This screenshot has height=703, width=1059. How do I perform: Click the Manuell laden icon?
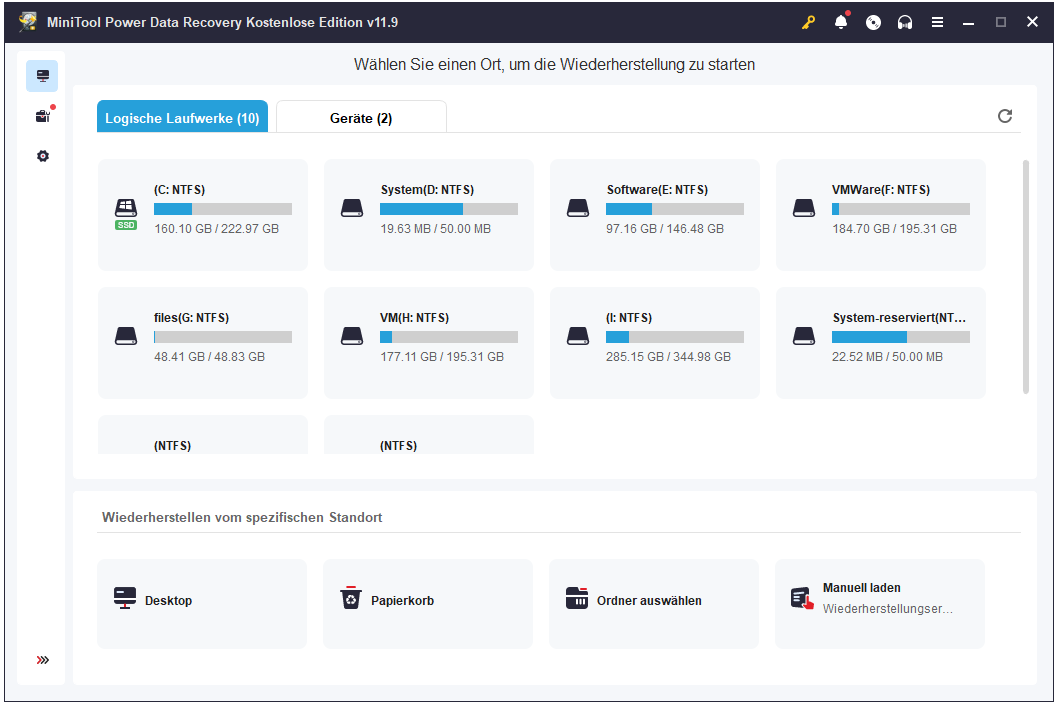[802, 598]
